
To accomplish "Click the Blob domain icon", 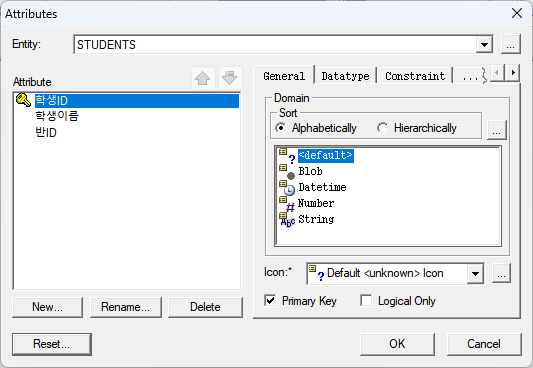I will point(287,172).
